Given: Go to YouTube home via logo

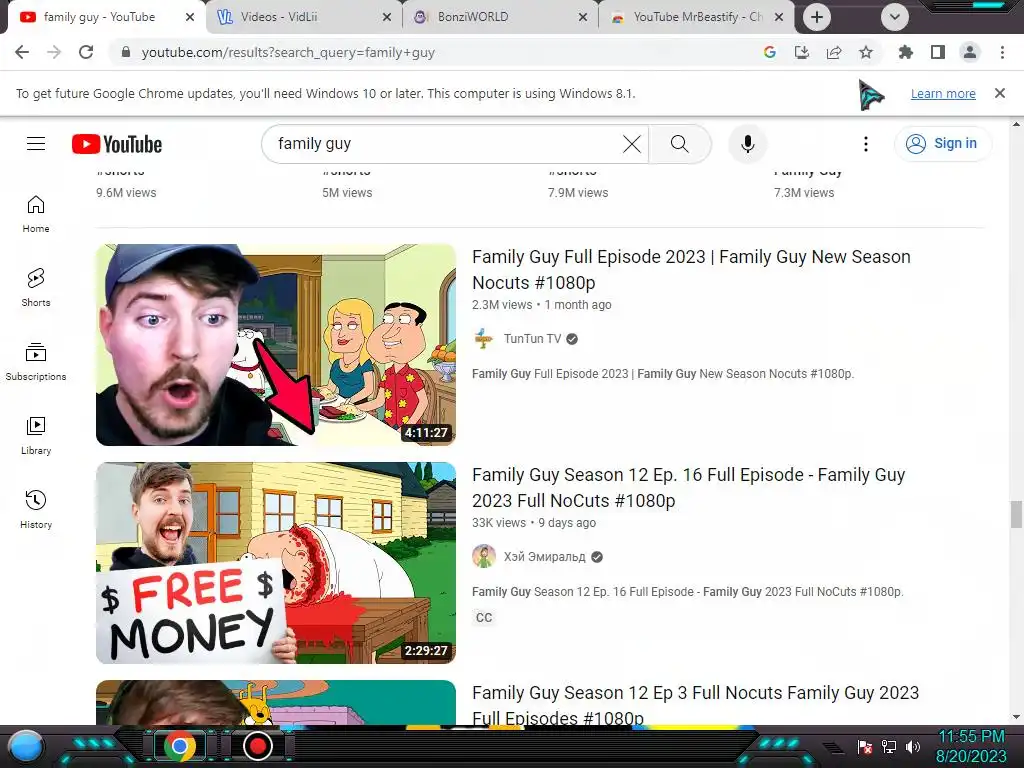Looking at the screenshot, I should click(117, 144).
